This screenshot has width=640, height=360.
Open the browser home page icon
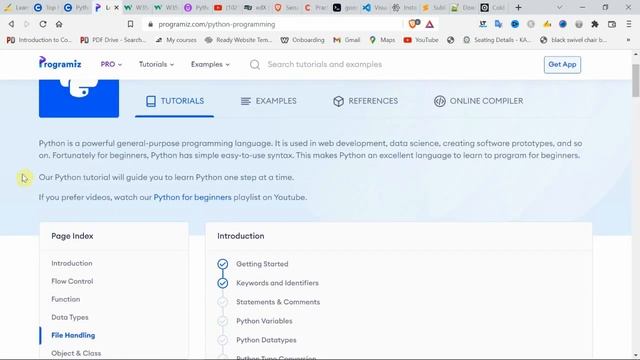59,24
